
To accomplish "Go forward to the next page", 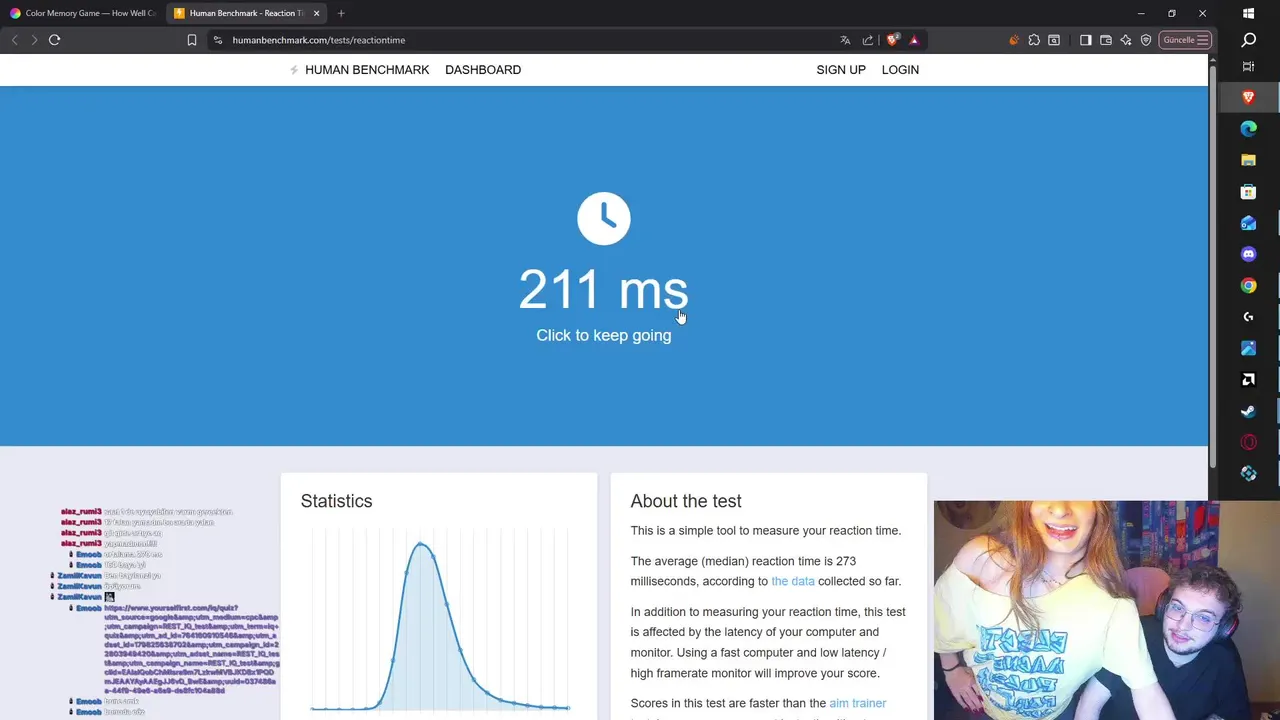I will coord(34,40).
